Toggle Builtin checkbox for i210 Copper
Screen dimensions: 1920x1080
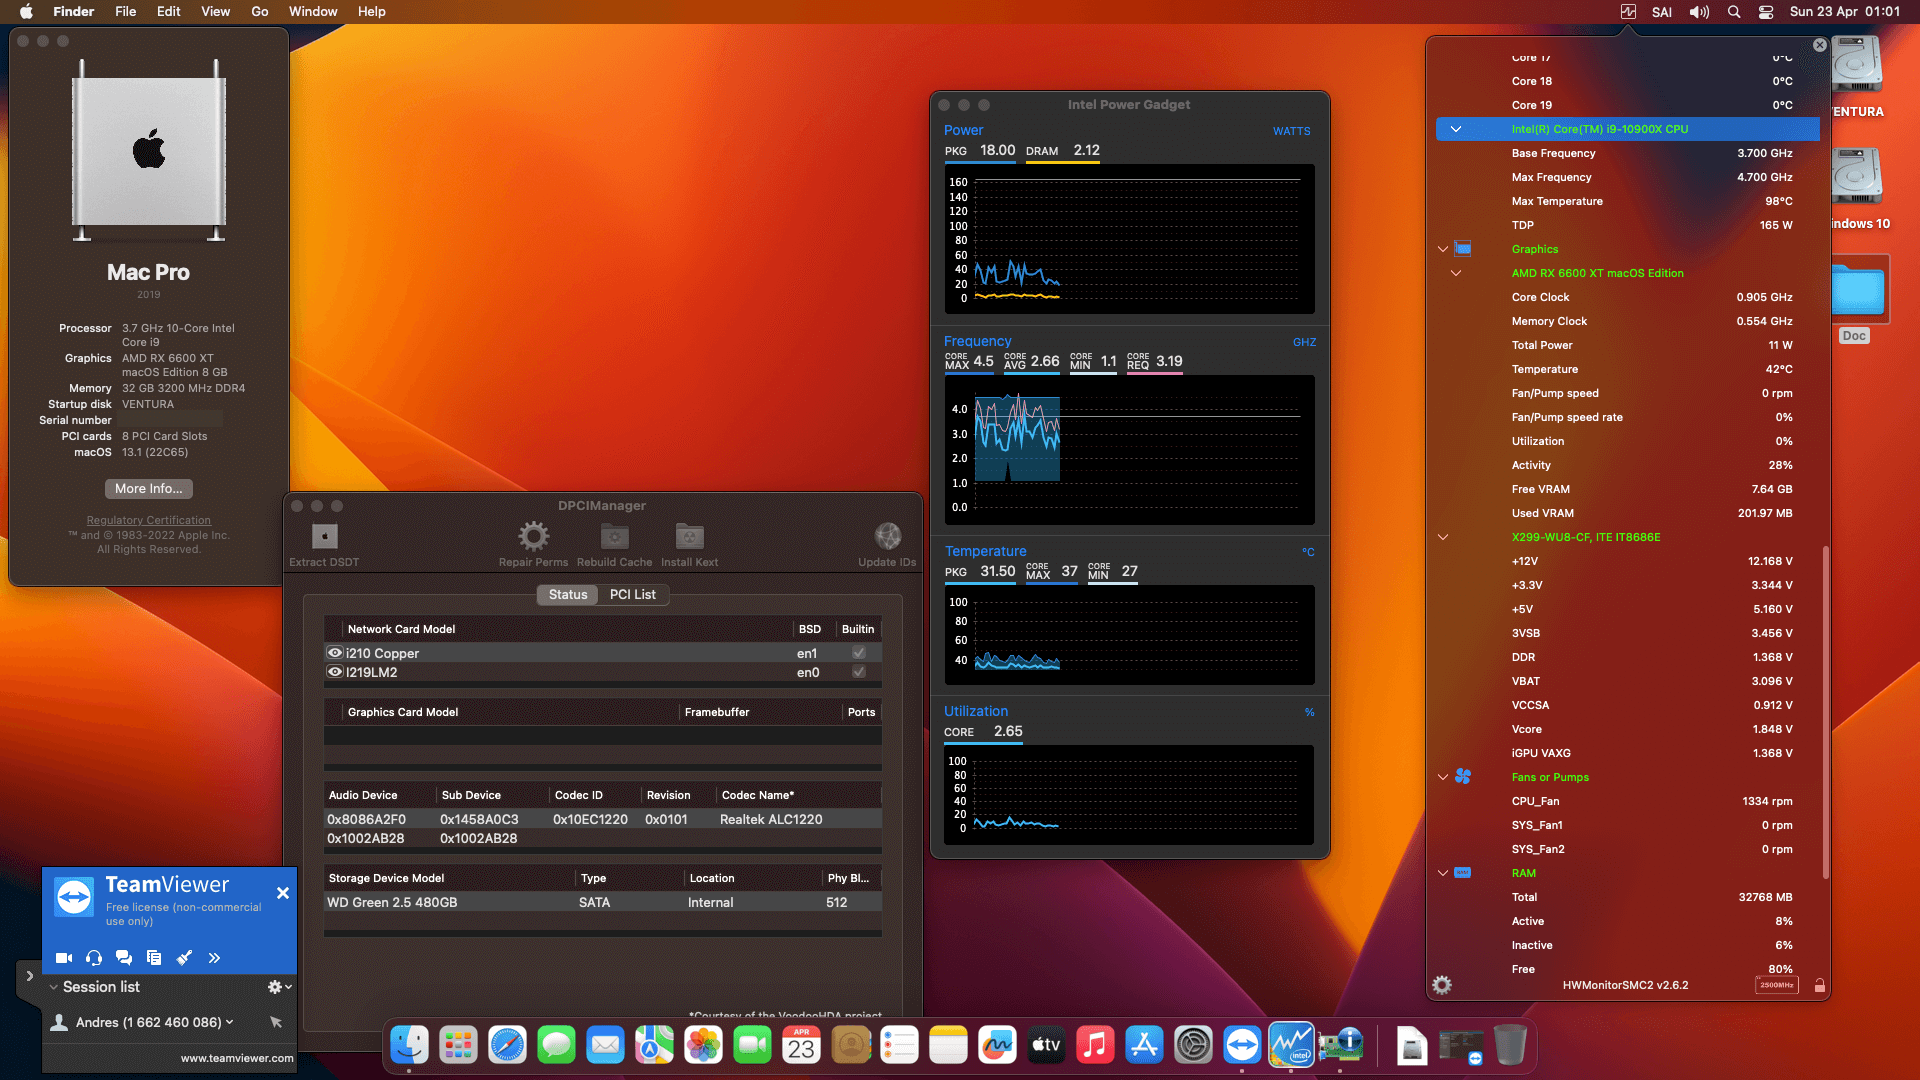[858, 653]
